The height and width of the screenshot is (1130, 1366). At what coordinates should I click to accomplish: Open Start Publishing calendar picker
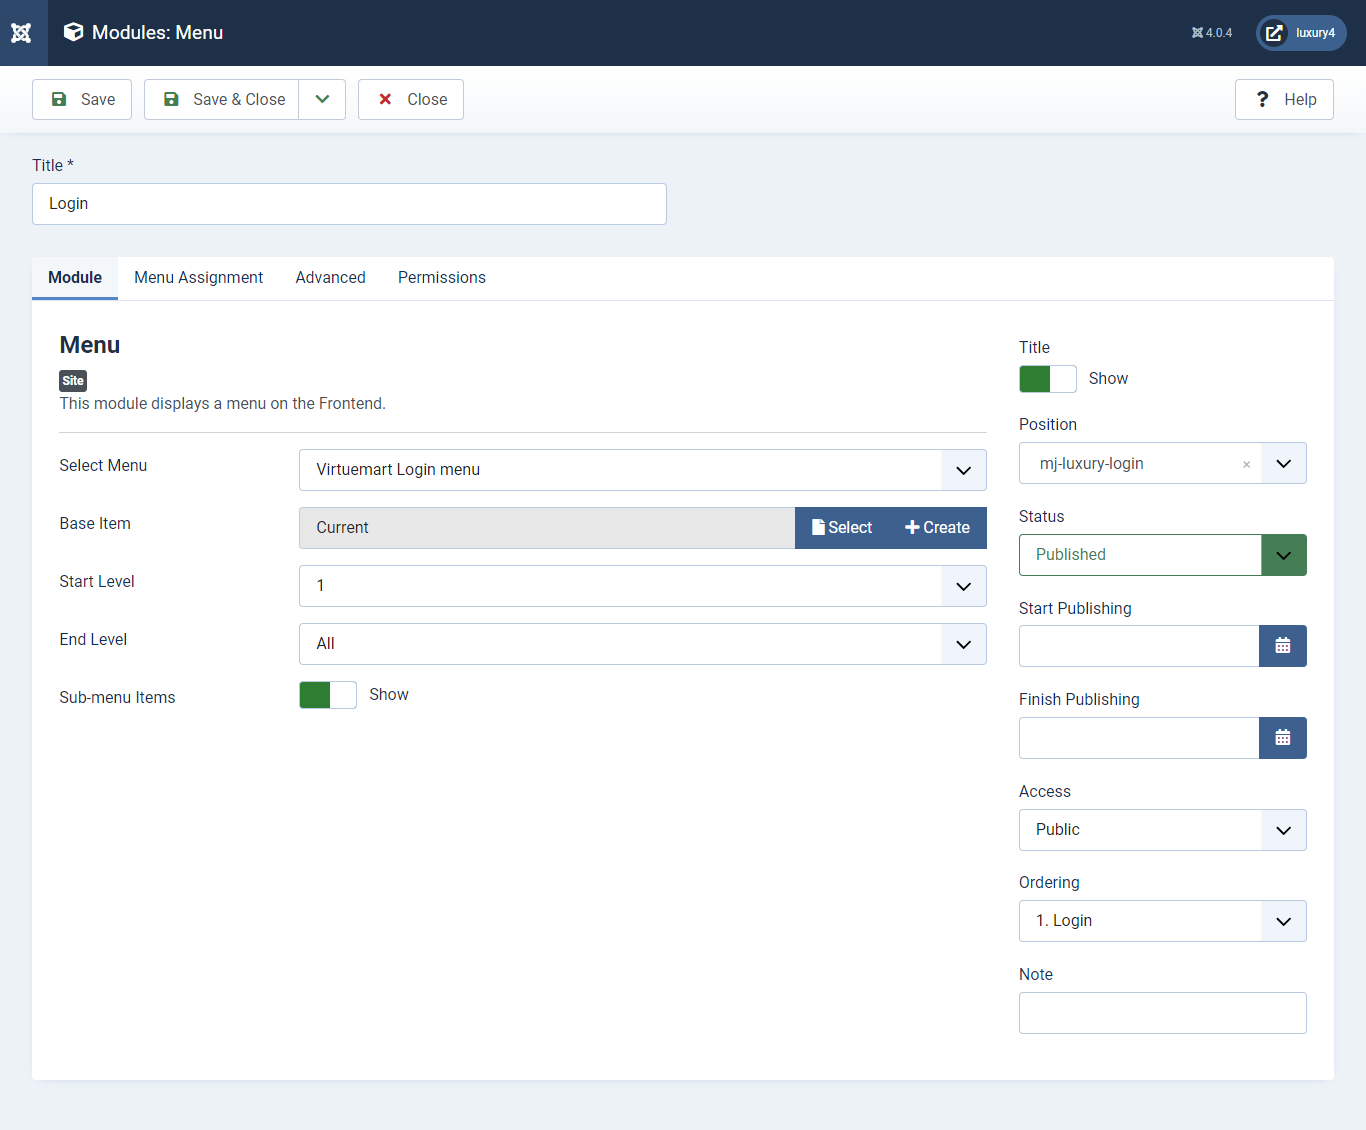1282,646
